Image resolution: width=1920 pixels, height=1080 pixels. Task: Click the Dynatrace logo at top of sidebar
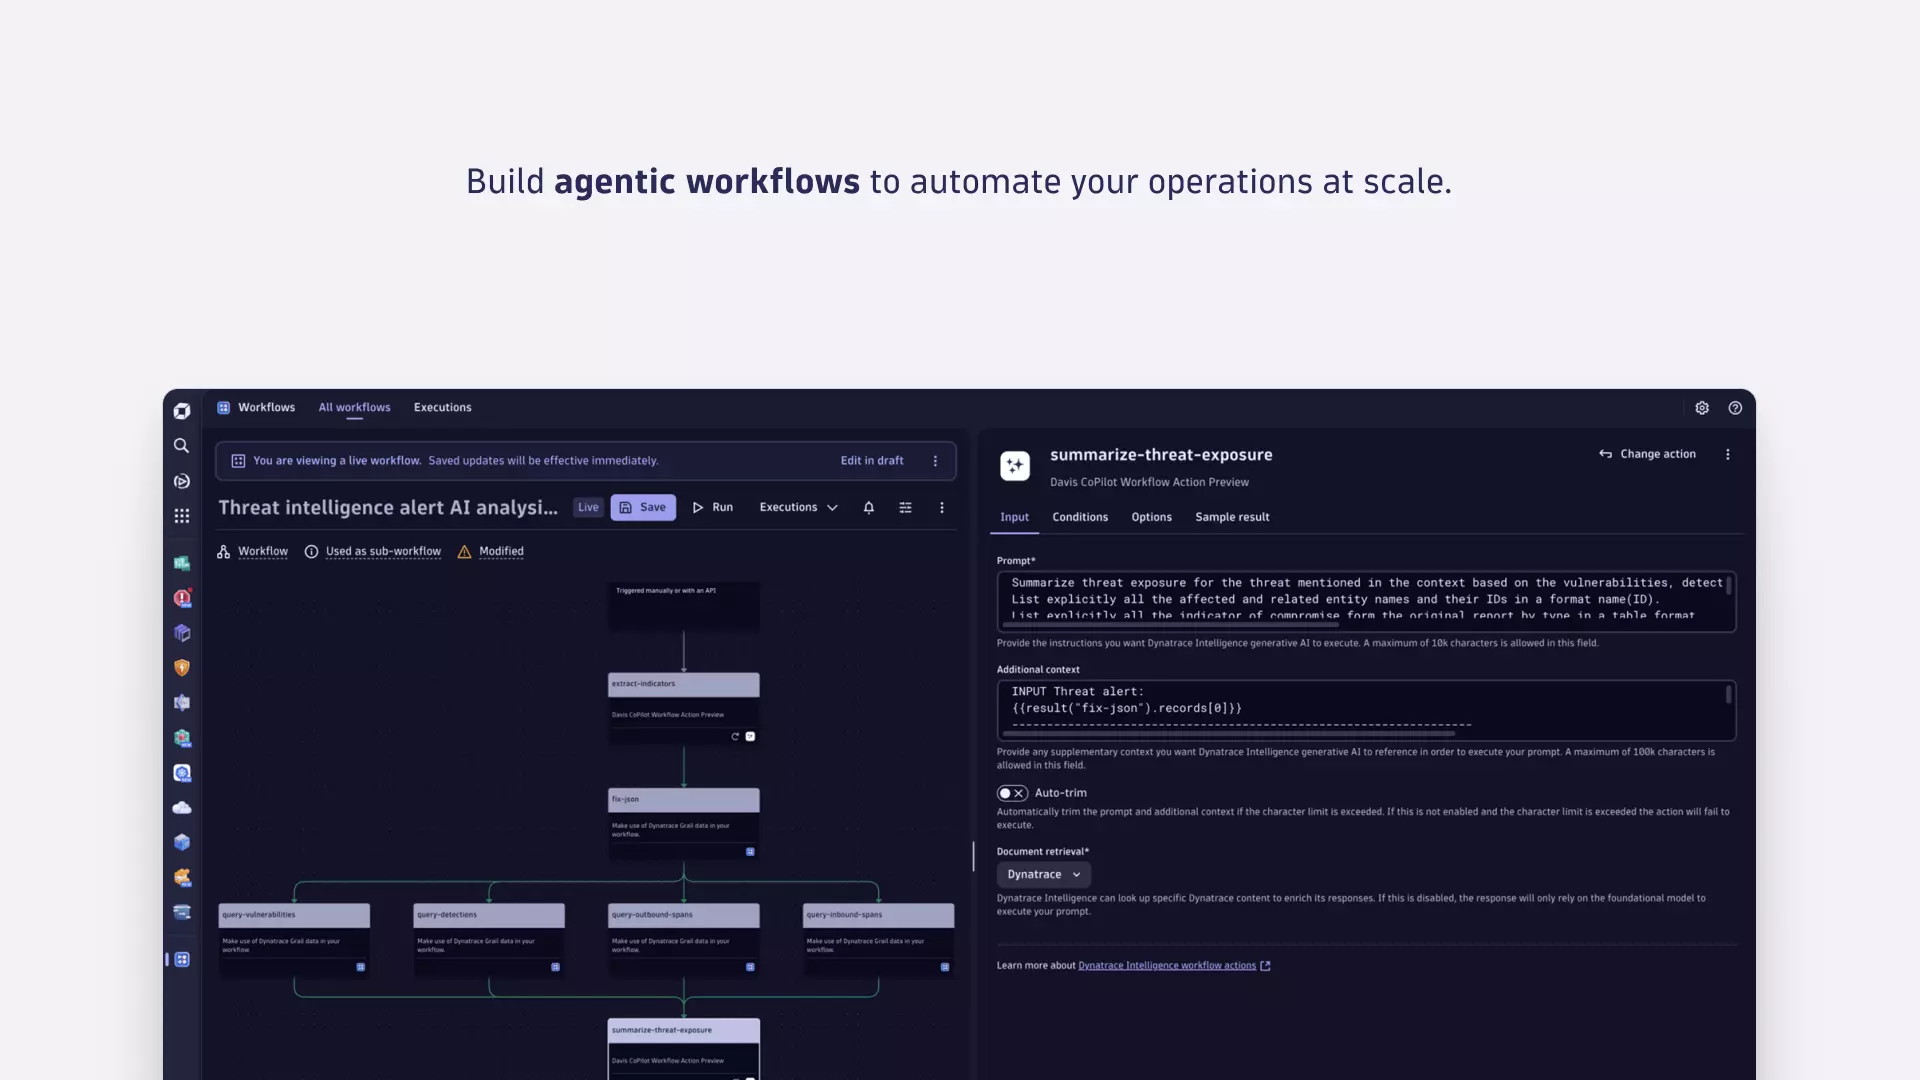181,411
